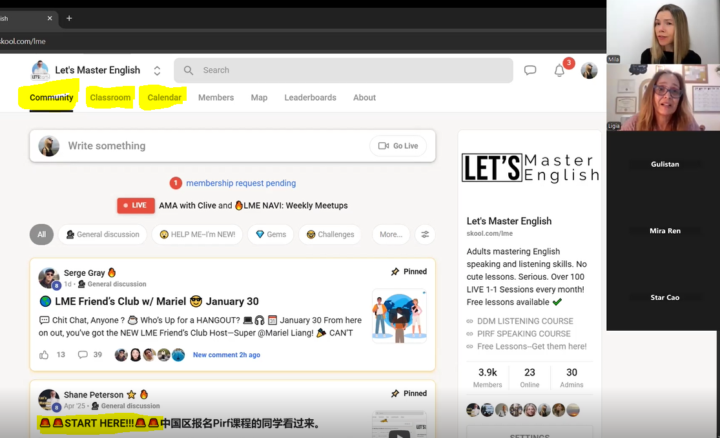Click Serge Gray's avatar on post
The width and height of the screenshot is (720, 438).
pos(49,278)
